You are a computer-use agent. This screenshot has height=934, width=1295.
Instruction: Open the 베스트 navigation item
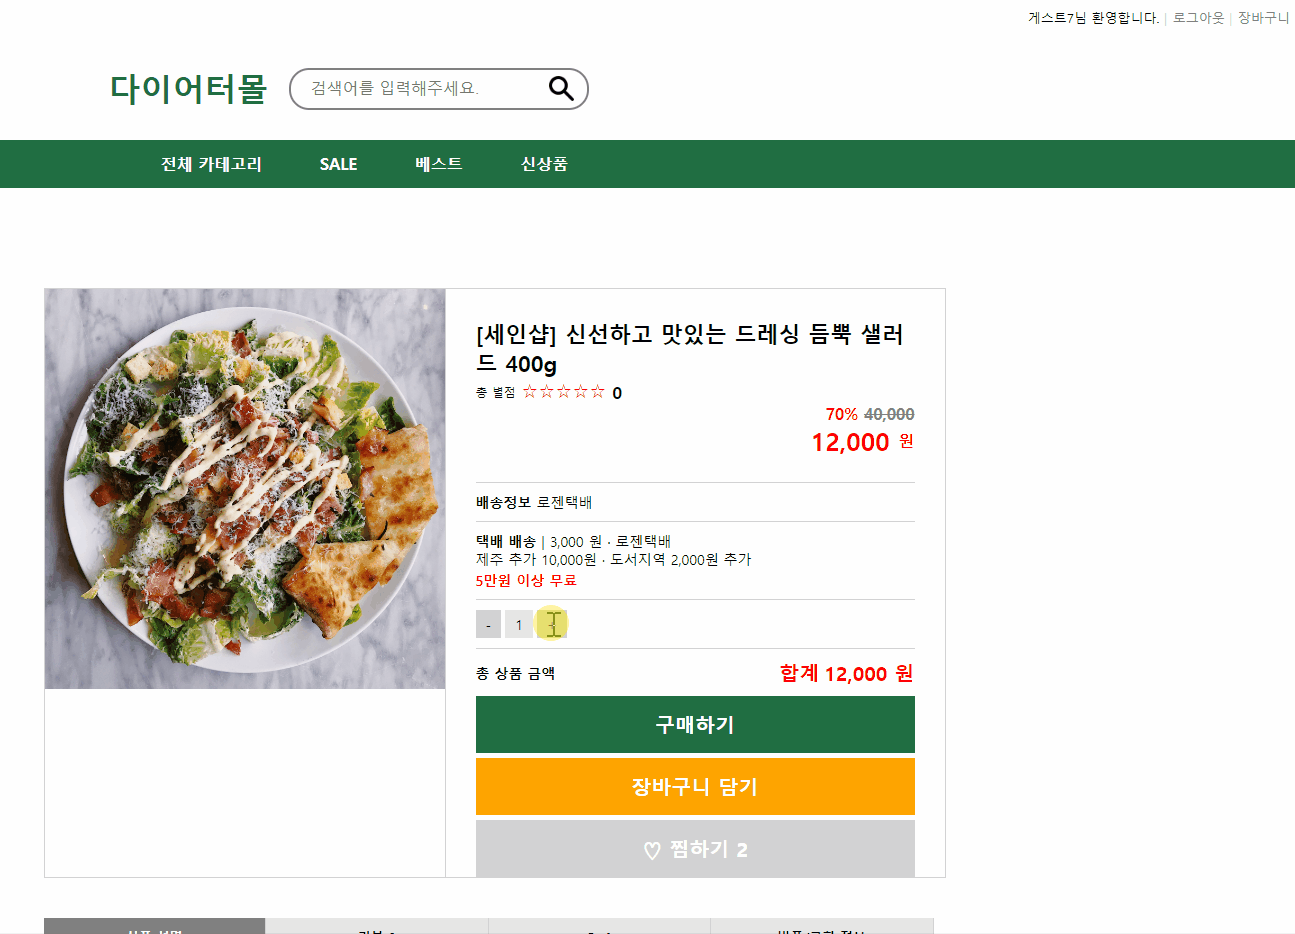pyautogui.click(x=437, y=164)
